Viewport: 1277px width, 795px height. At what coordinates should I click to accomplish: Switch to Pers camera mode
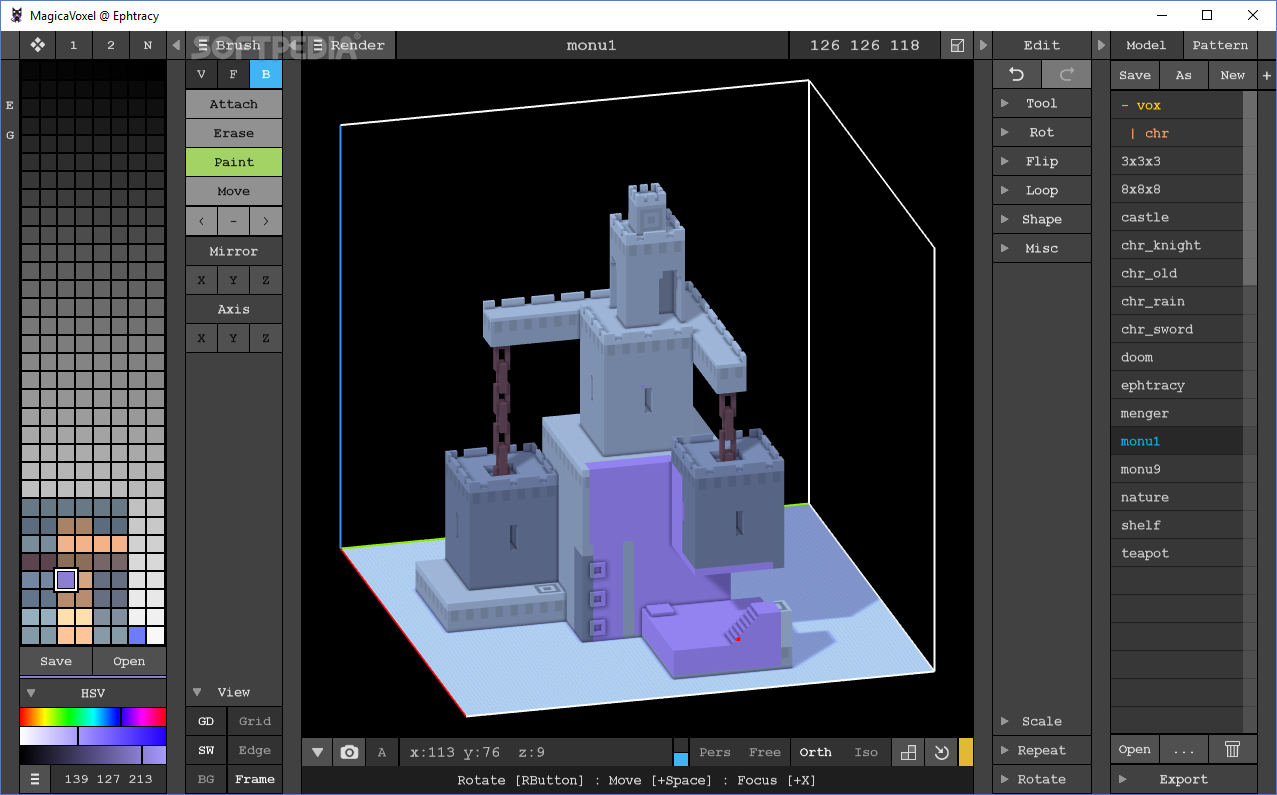(714, 752)
